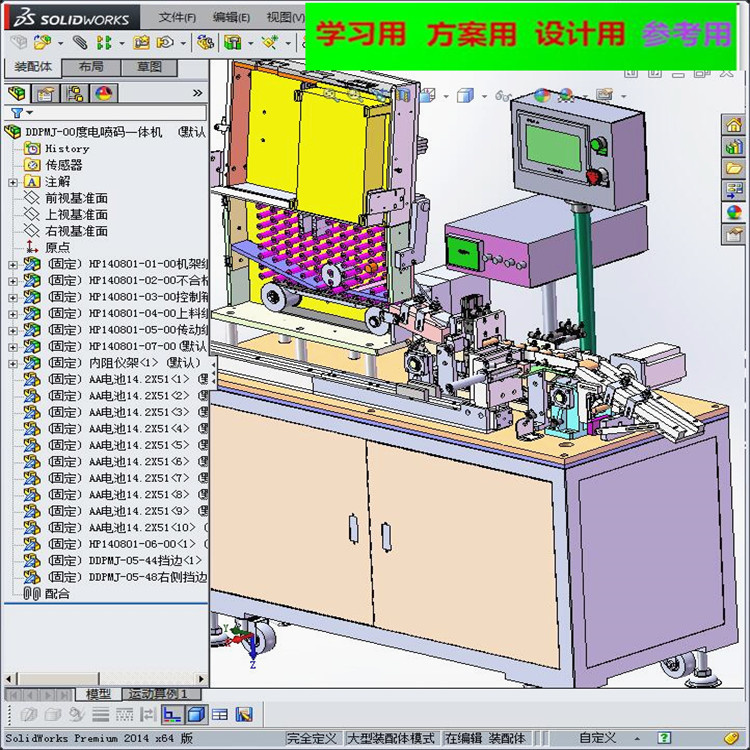Expand the HP140801-04-00上料 subassembly node
The image size is (750, 750).
[x=13, y=314]
